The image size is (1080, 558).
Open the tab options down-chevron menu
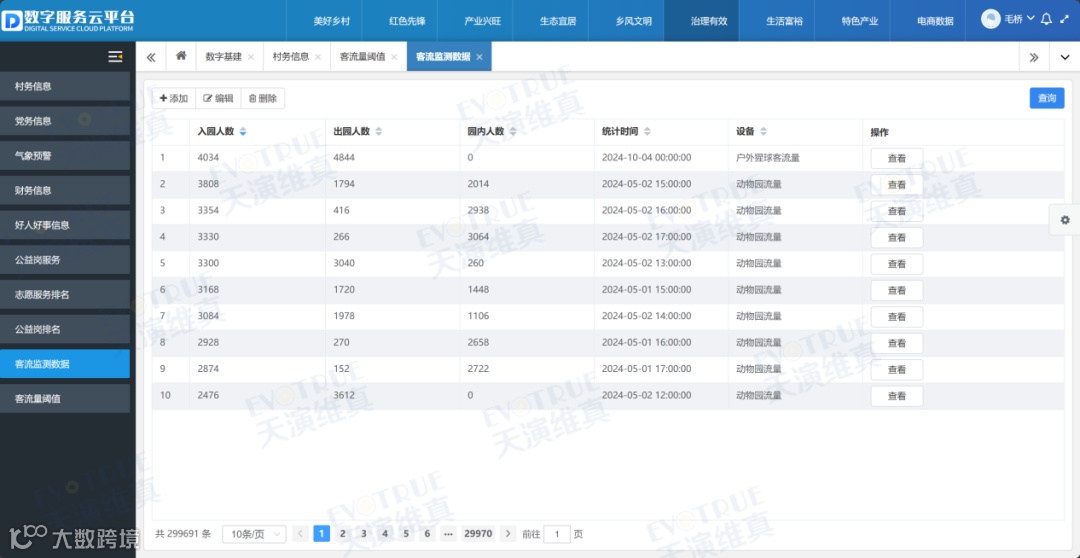pyautogui.click(x=1064, y=57)
